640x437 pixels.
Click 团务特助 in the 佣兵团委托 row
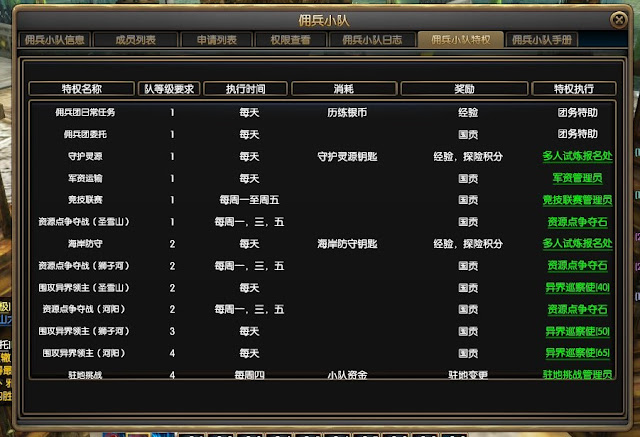pyautogui.click(x=578, y=134)
